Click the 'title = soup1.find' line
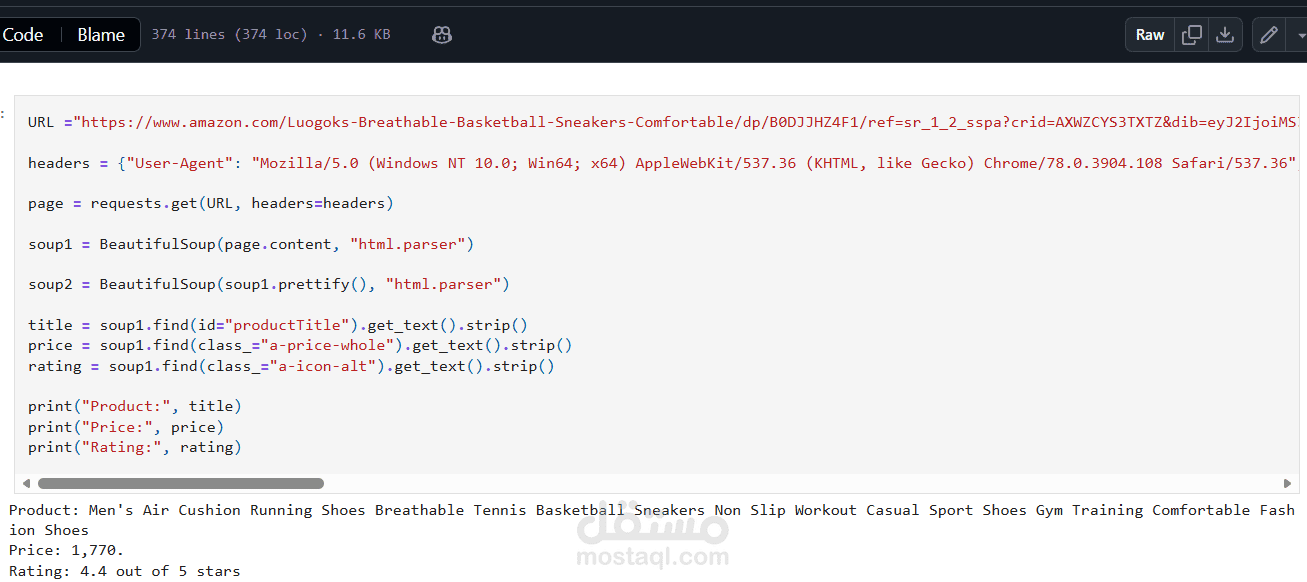 coord(278,325)
